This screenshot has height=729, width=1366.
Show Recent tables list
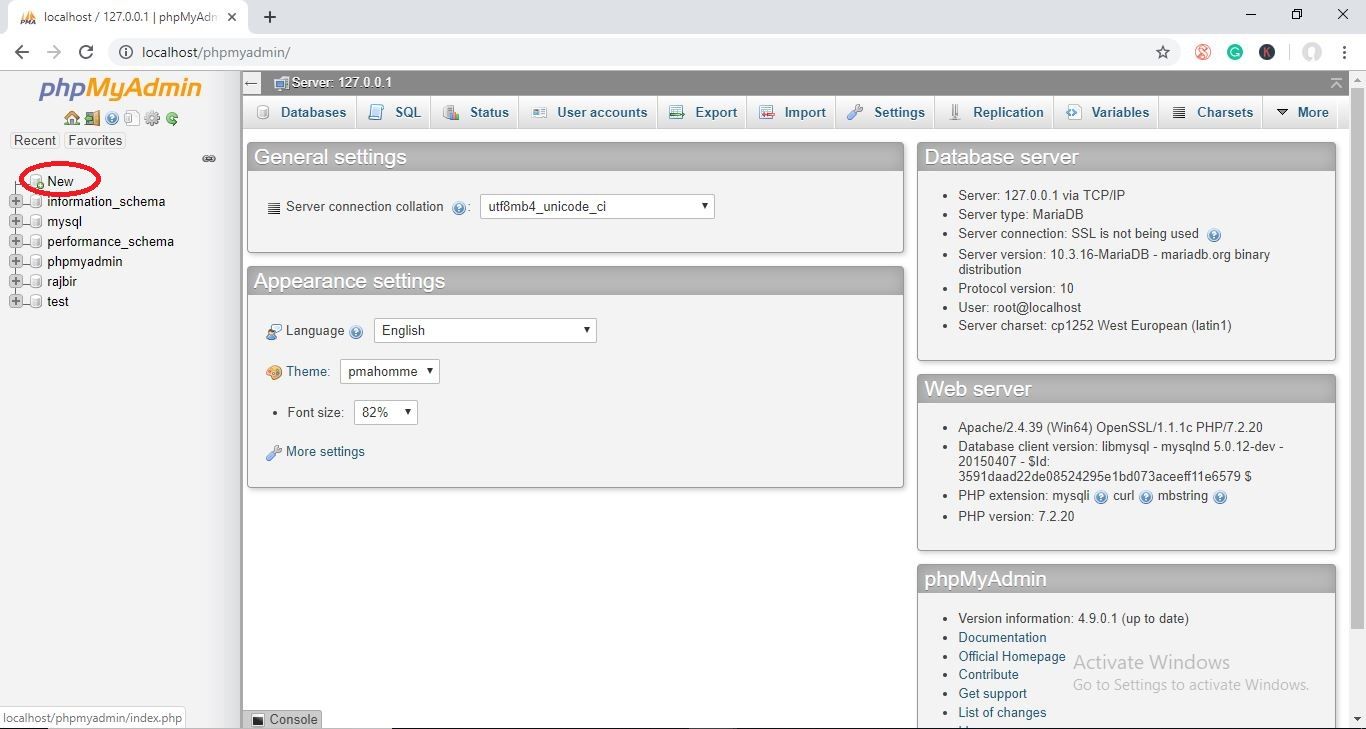click(35, 140)
